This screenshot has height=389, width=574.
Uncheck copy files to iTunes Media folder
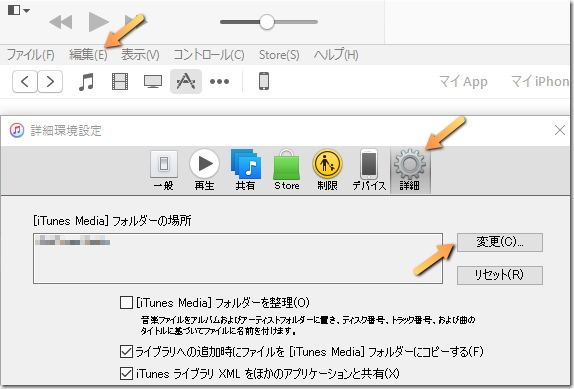pyautogui.click(x=126, y=352)
